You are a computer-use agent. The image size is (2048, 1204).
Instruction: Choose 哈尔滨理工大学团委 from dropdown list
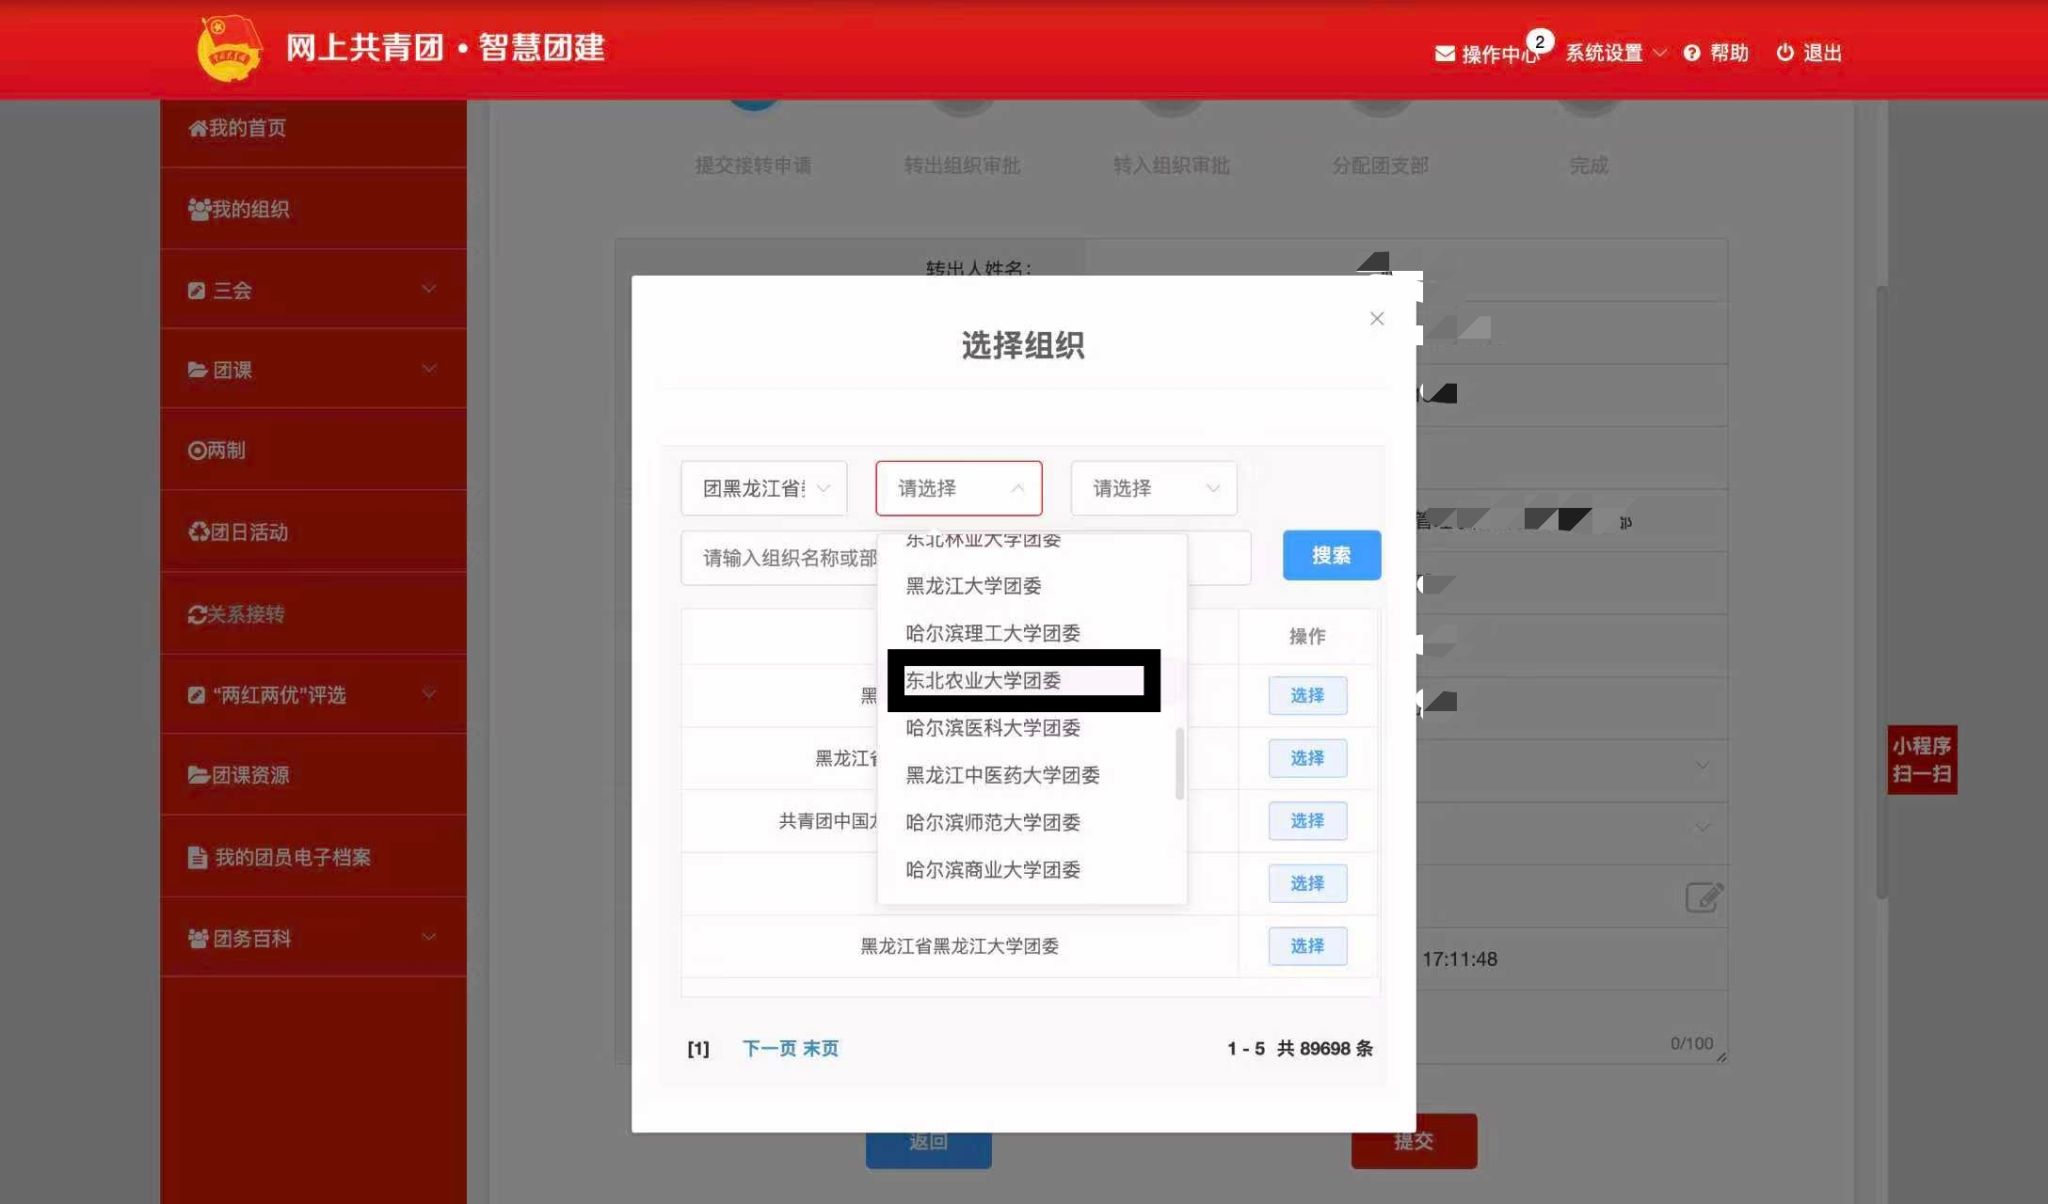(x=1031, y=633)
